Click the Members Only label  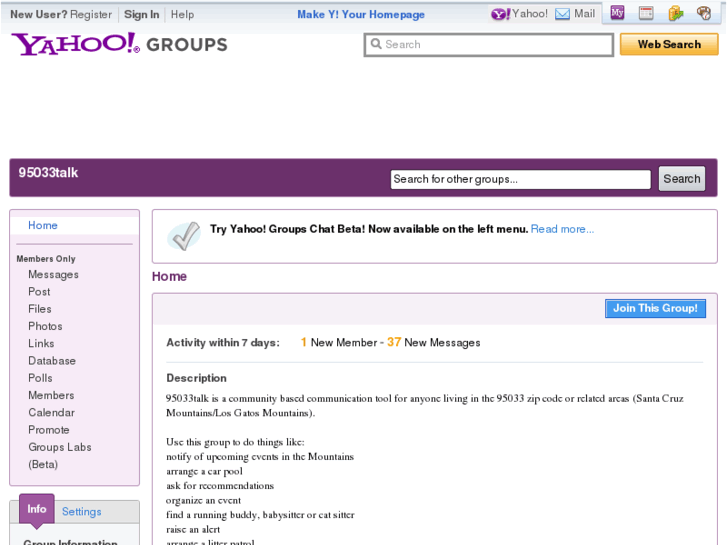(46, 259)
